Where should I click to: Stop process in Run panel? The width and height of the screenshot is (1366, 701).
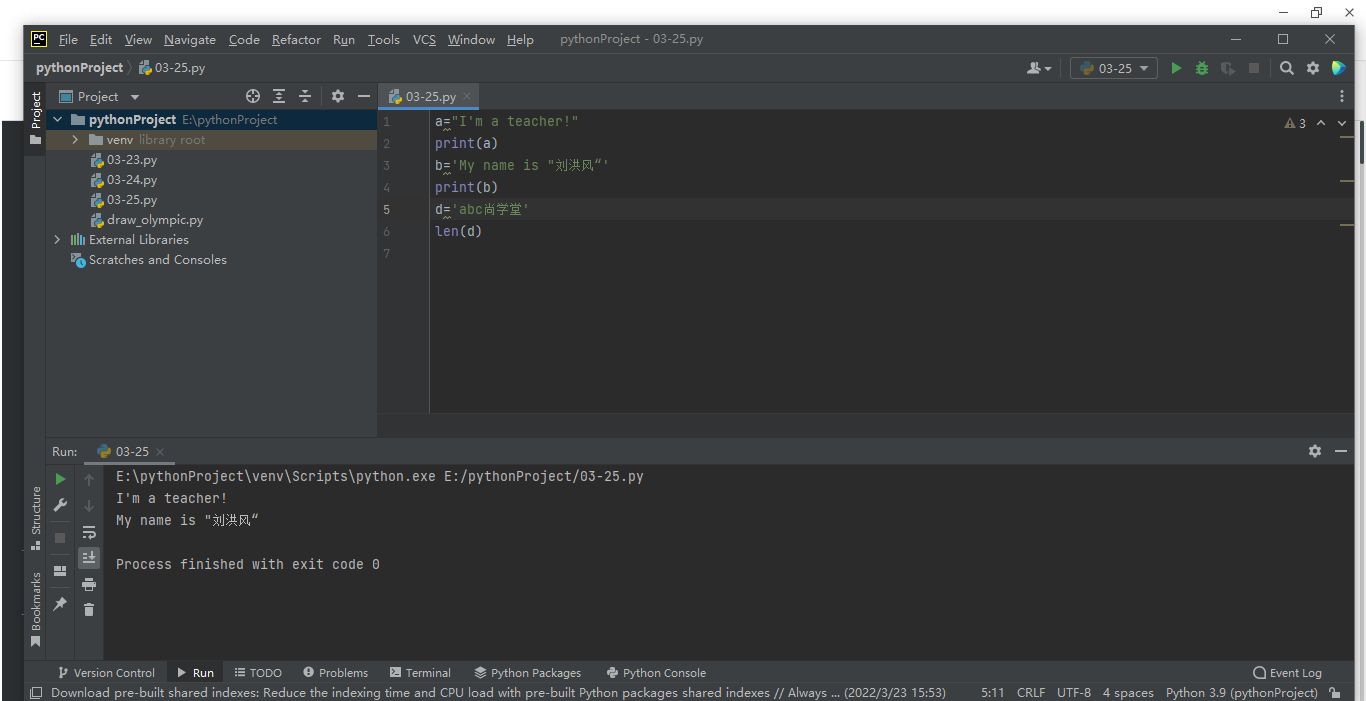(x=60, y=538)
